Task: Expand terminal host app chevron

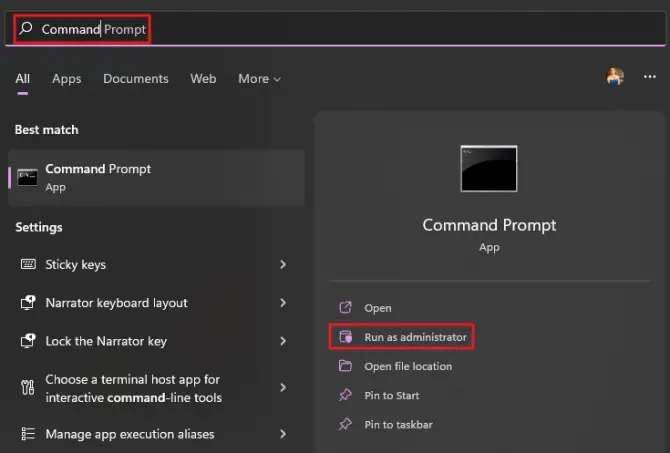Action: tap(283, 388)
